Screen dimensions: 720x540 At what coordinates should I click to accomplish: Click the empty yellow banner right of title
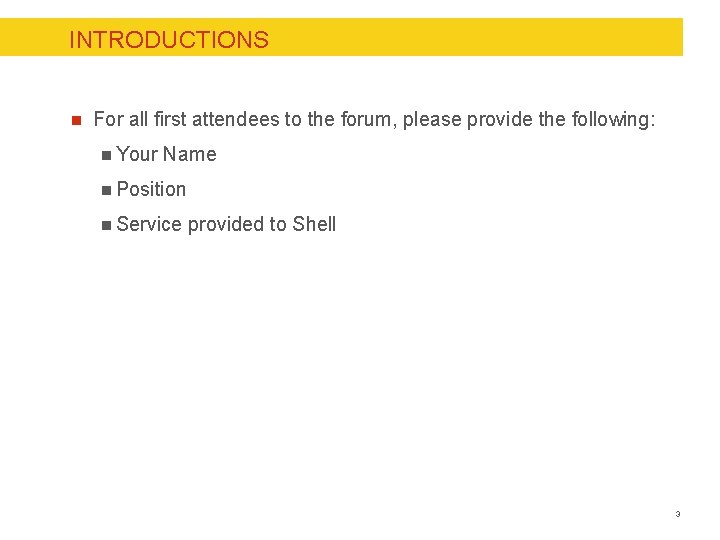(x=476, y=37)
